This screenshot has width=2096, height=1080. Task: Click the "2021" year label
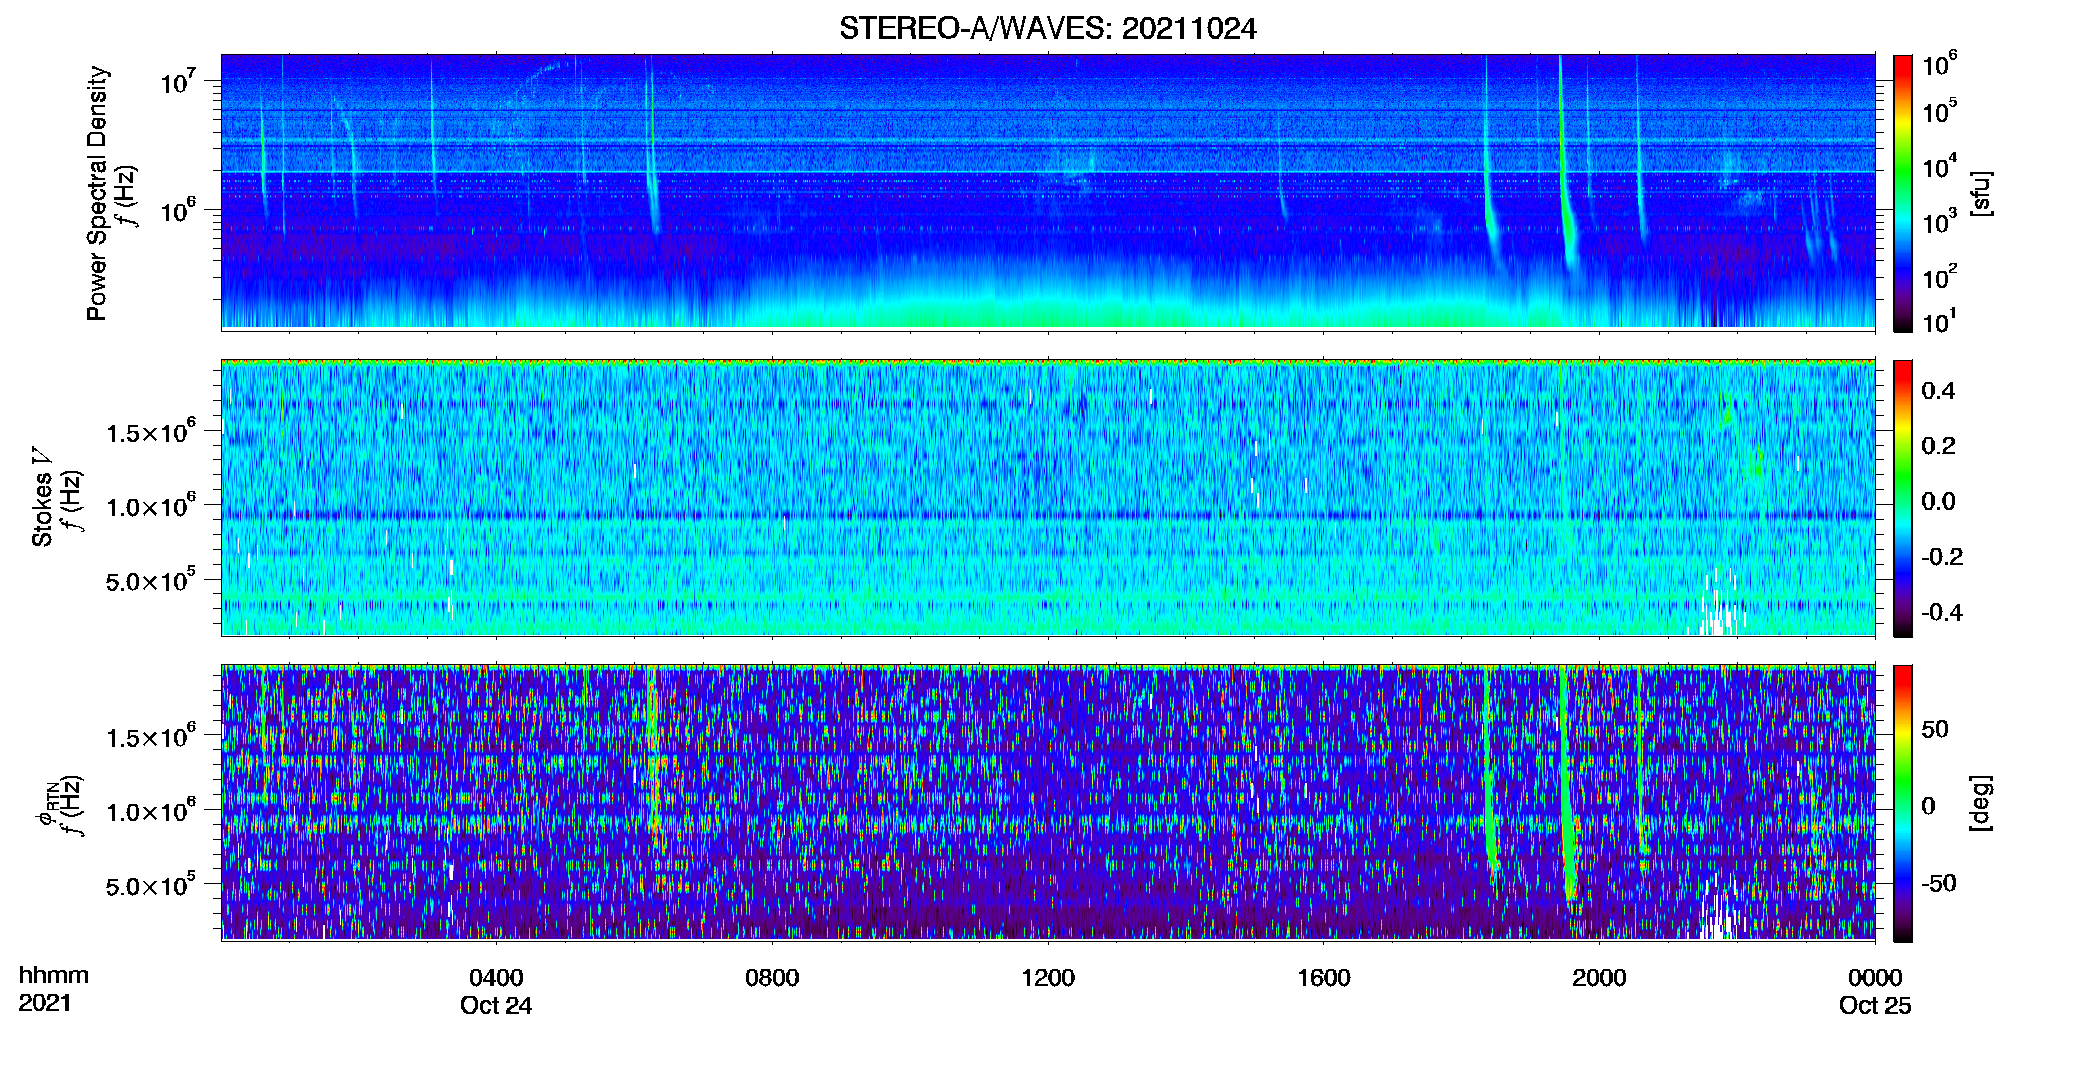[45, 1003]
